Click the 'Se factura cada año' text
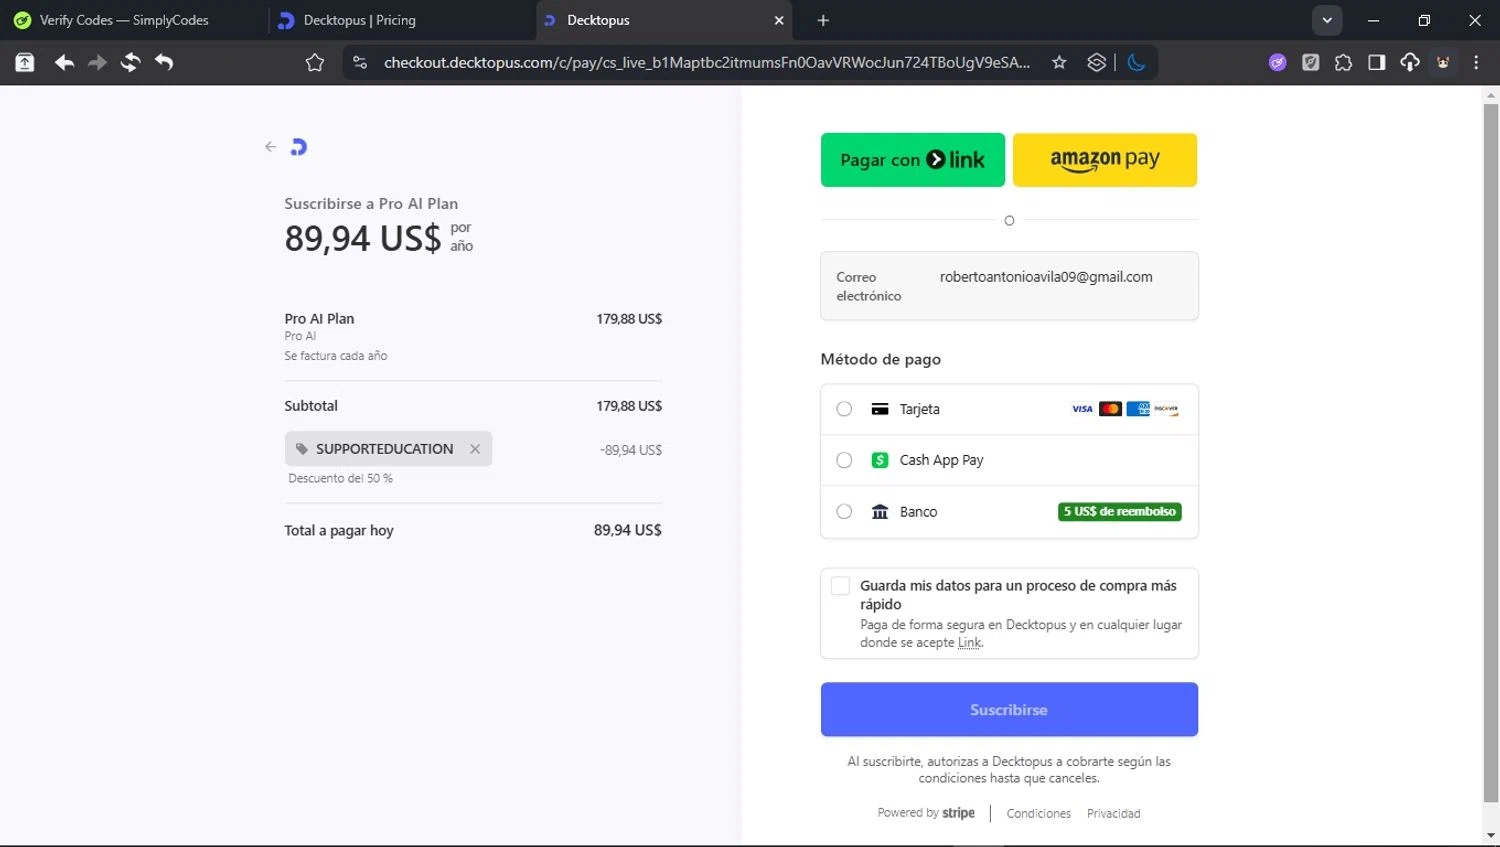1500x847 pixels. tap(336, 356)
